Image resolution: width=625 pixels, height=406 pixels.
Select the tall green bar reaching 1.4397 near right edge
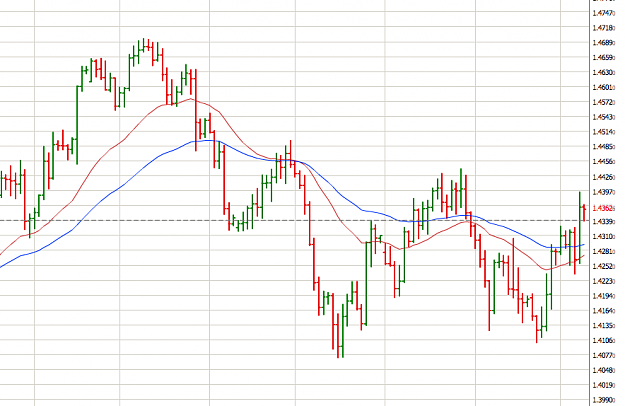[580, 227]
